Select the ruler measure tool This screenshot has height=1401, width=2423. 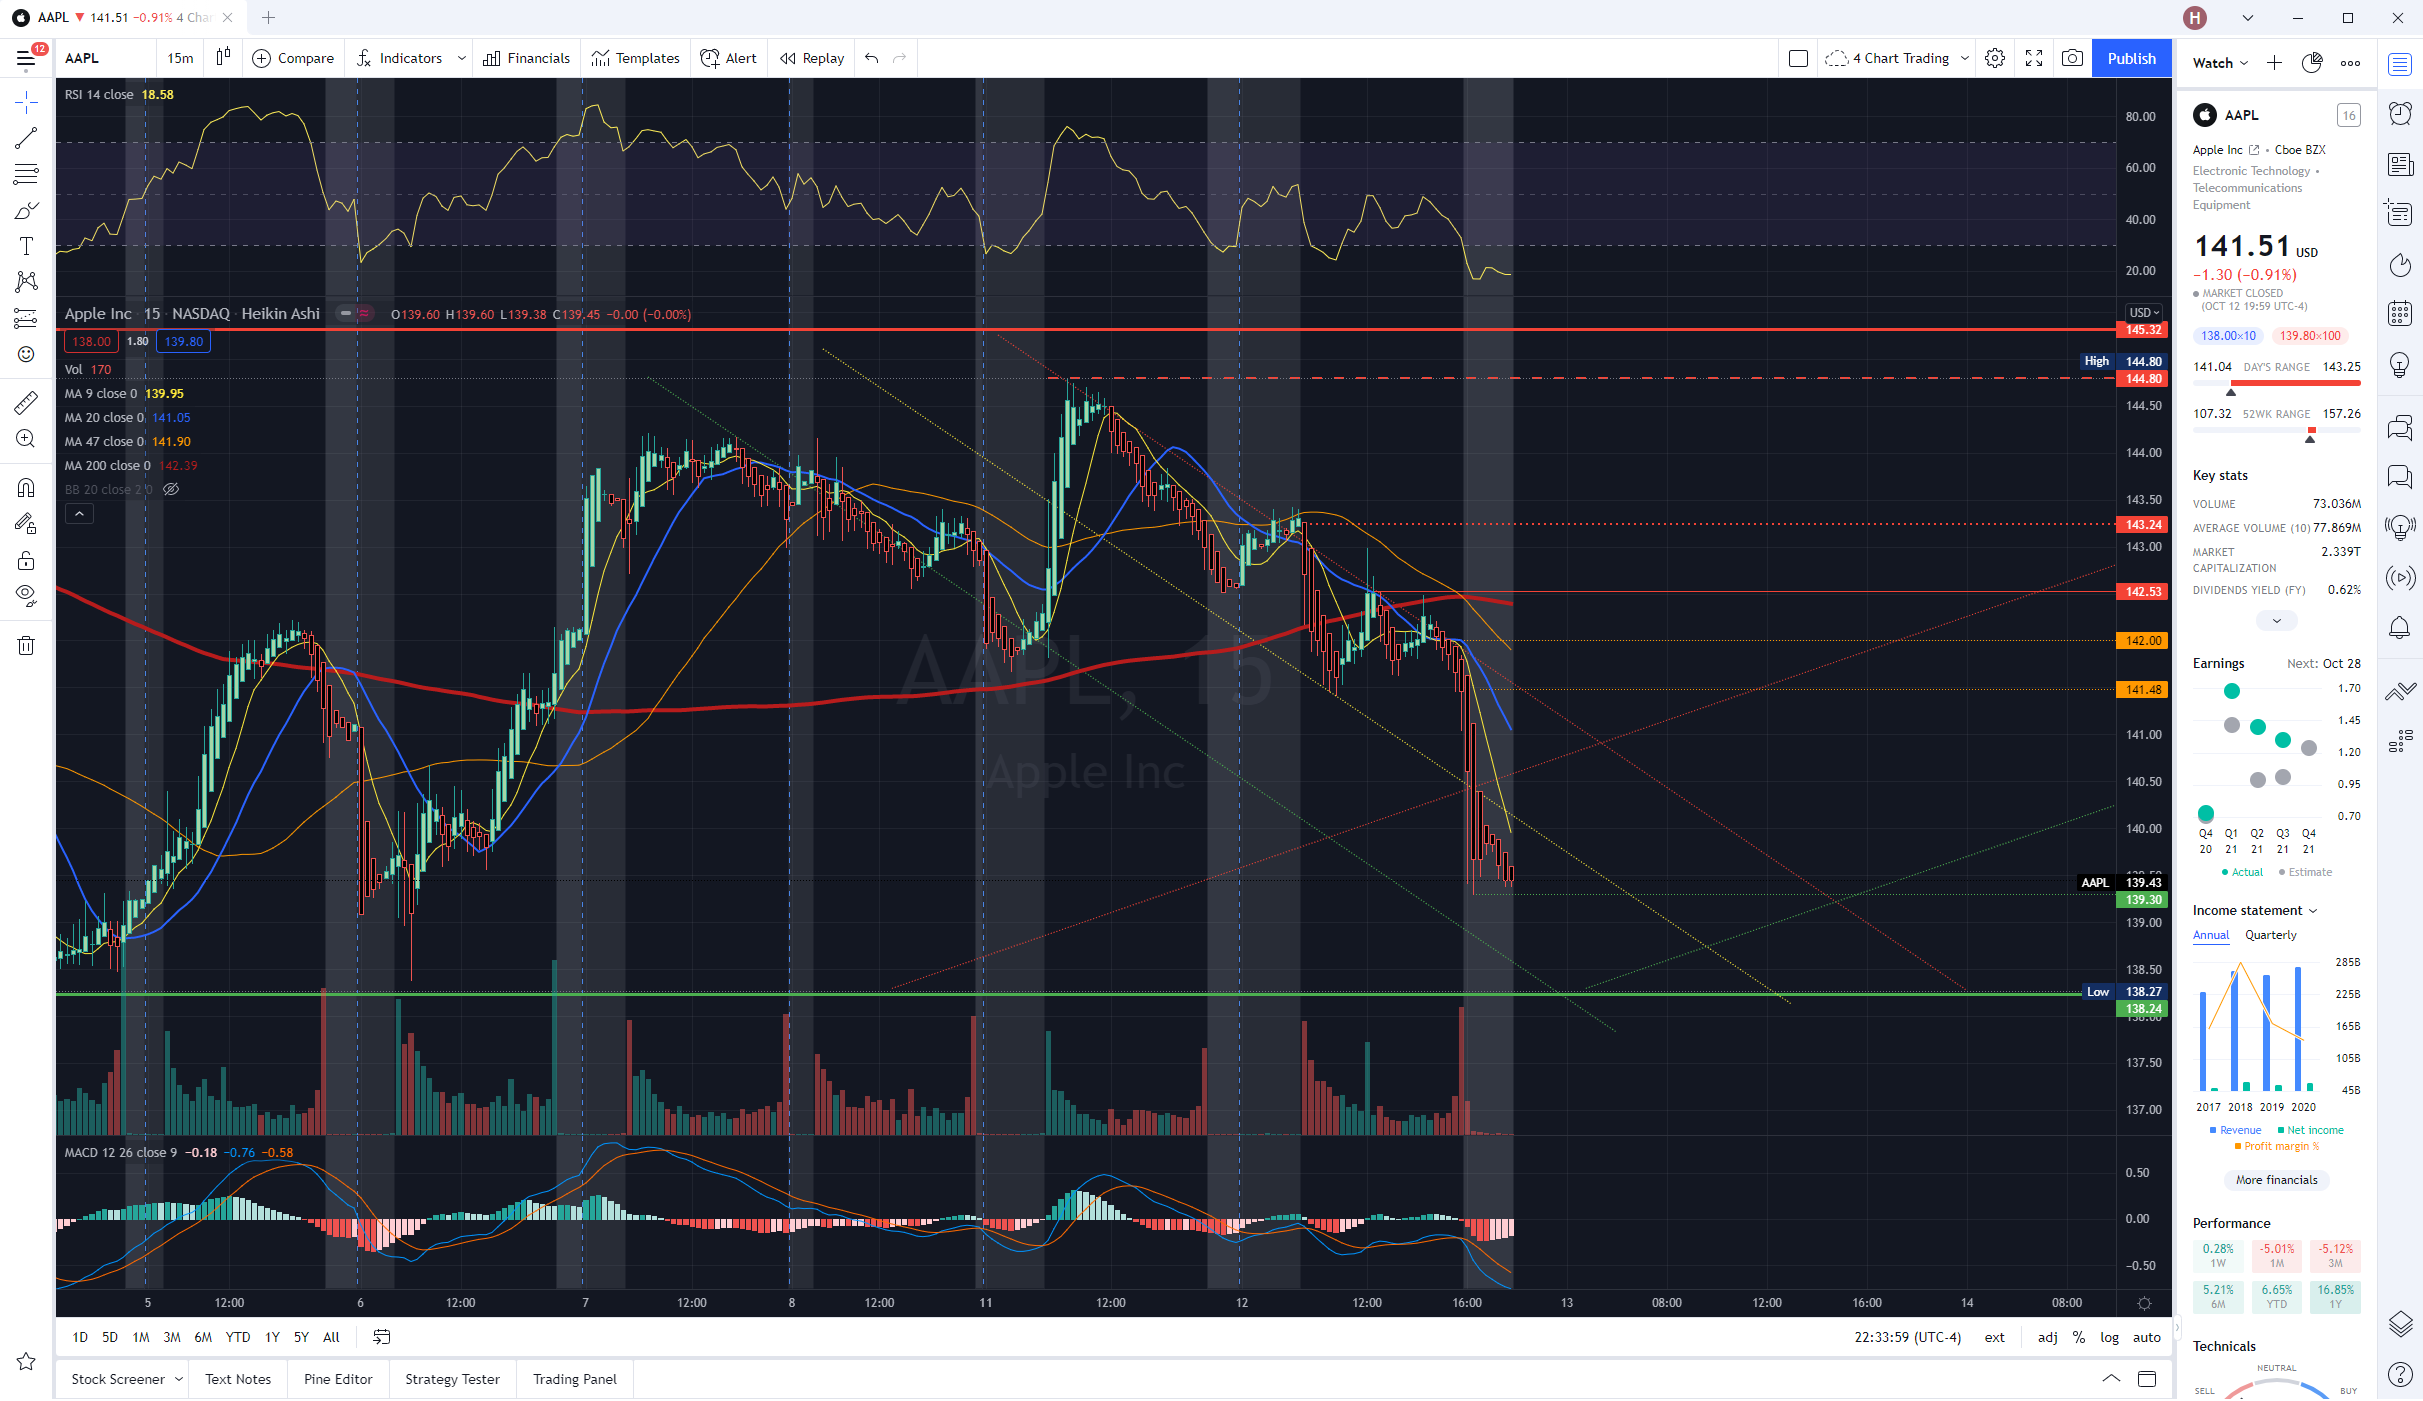(x=27, y=402)
